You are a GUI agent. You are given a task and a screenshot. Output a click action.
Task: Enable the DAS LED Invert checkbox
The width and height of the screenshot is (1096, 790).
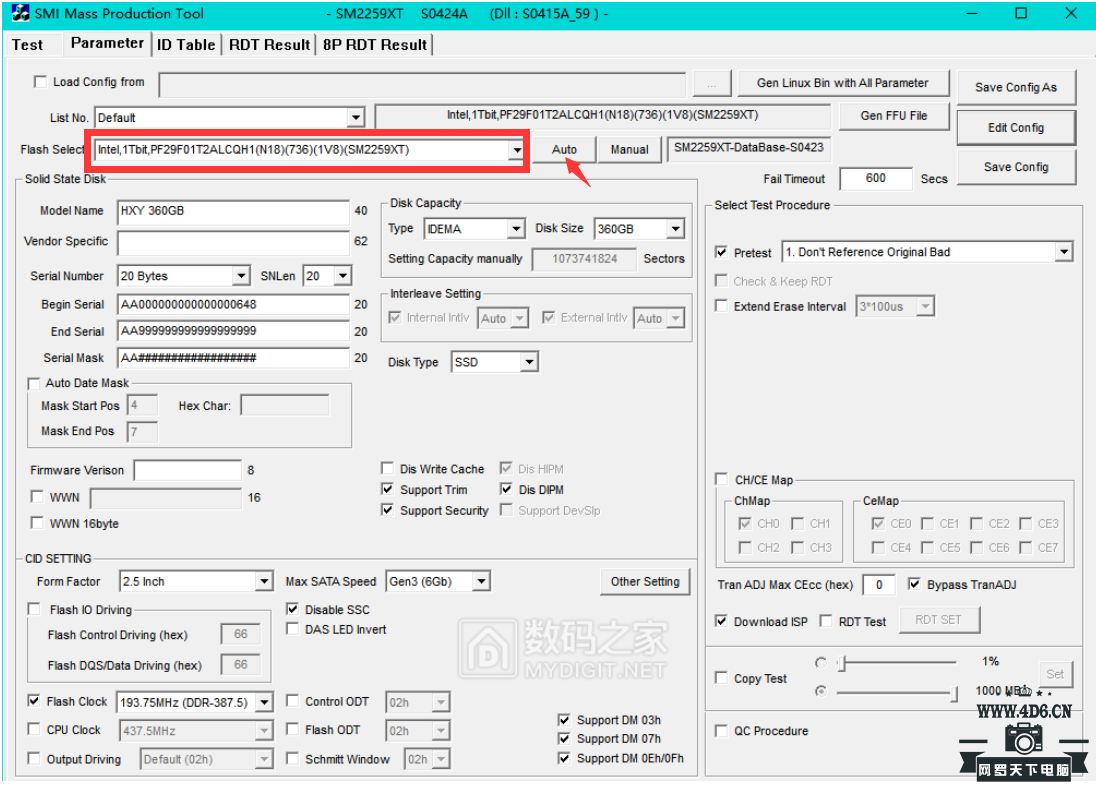point(293,630)
